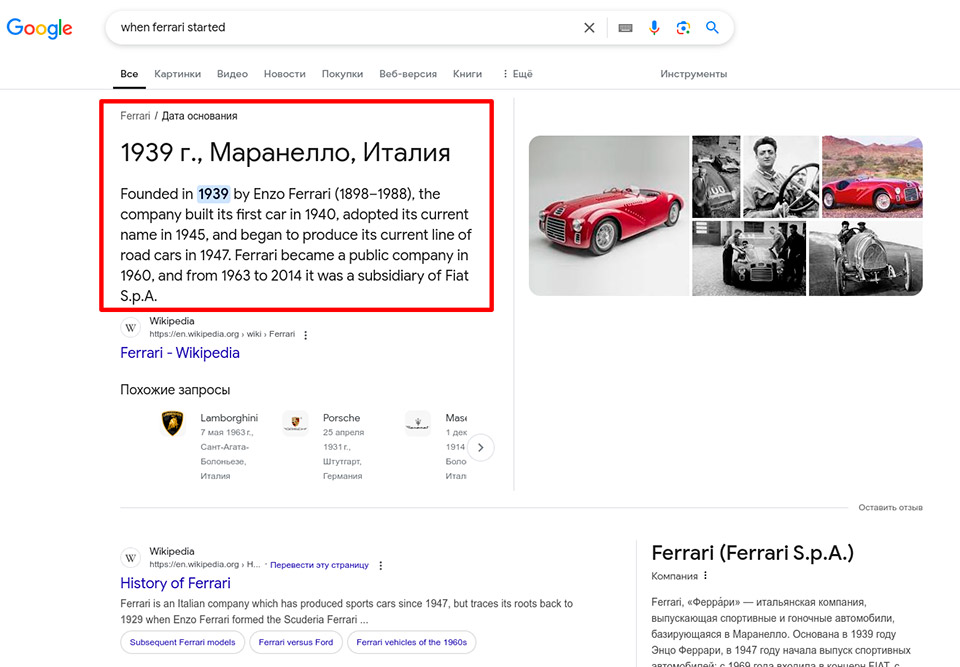Open black-and-white photo of car number 100
960x667 pixels.
pyautogui.click(x=716, y=176)
